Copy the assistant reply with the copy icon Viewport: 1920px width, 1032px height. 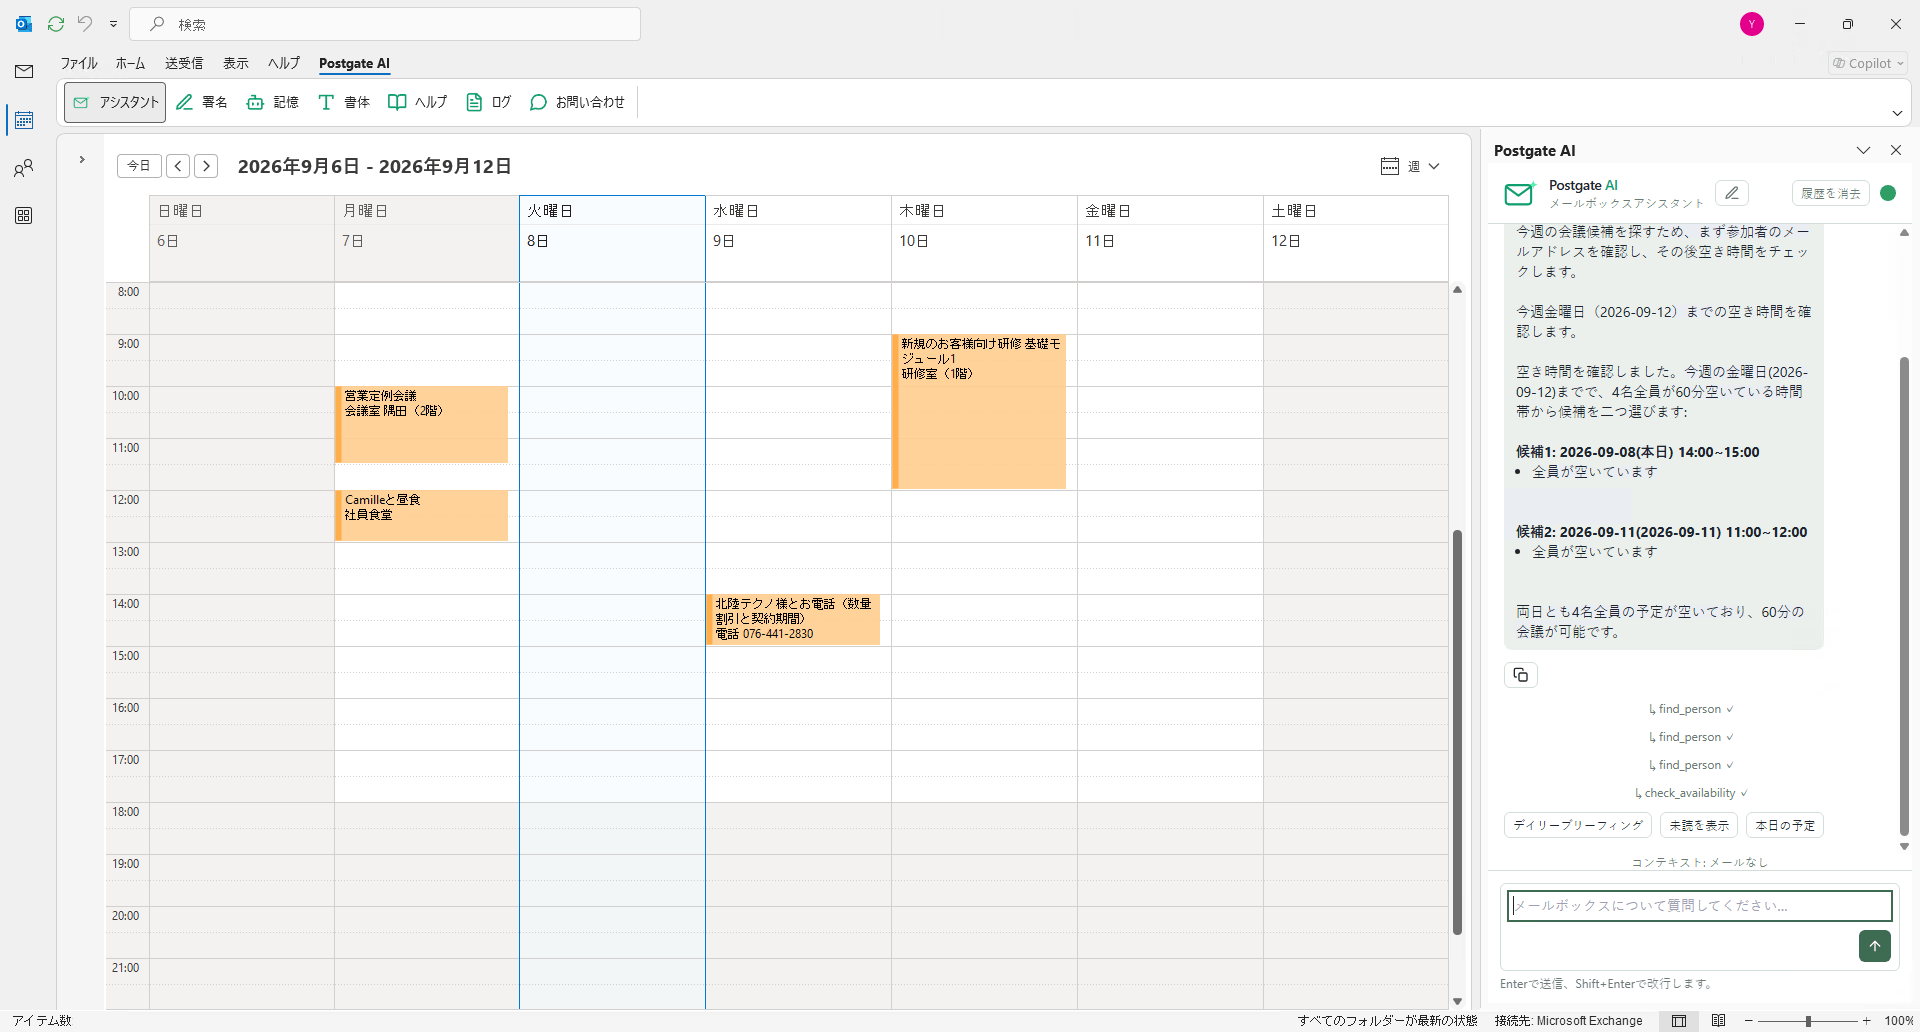1521,675
